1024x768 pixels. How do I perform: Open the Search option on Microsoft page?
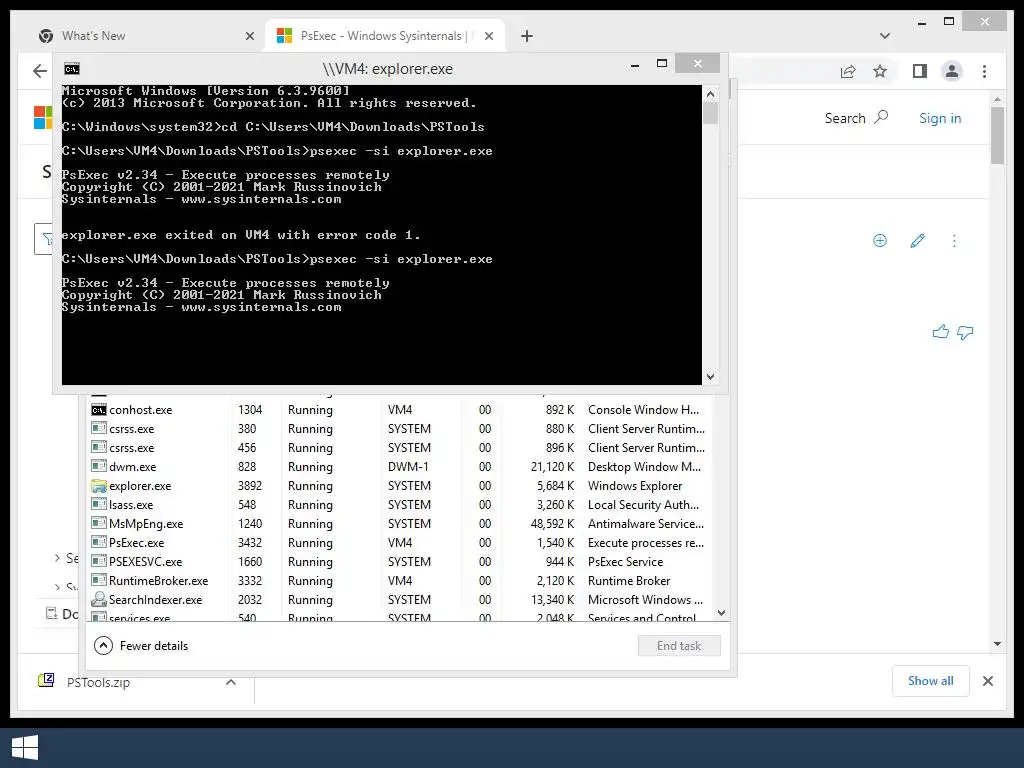(x=856, y=118)
